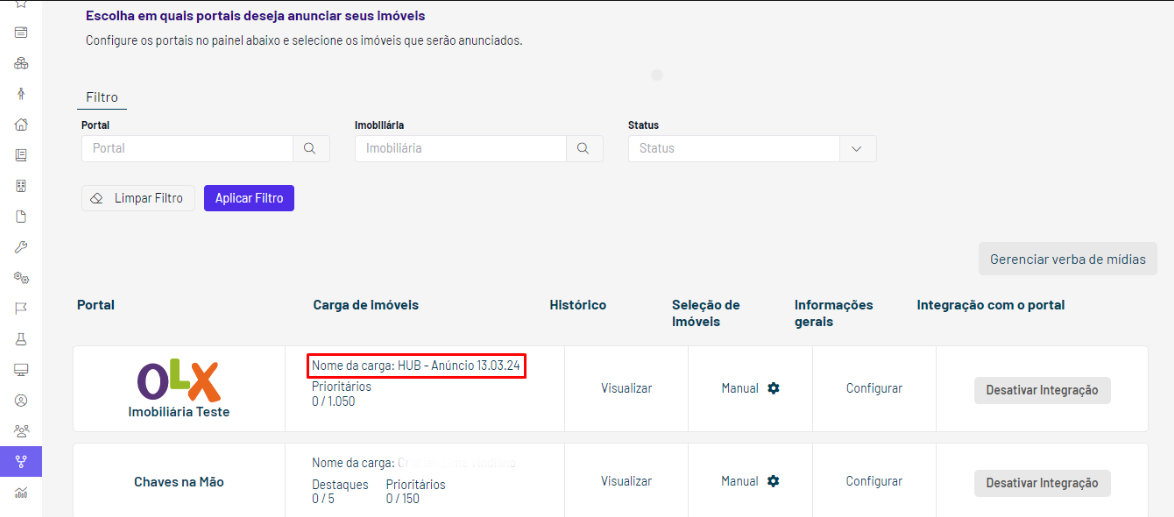Open the document page sidebar icon
This screenshot has height=517, width=1174.
(21, 216)
